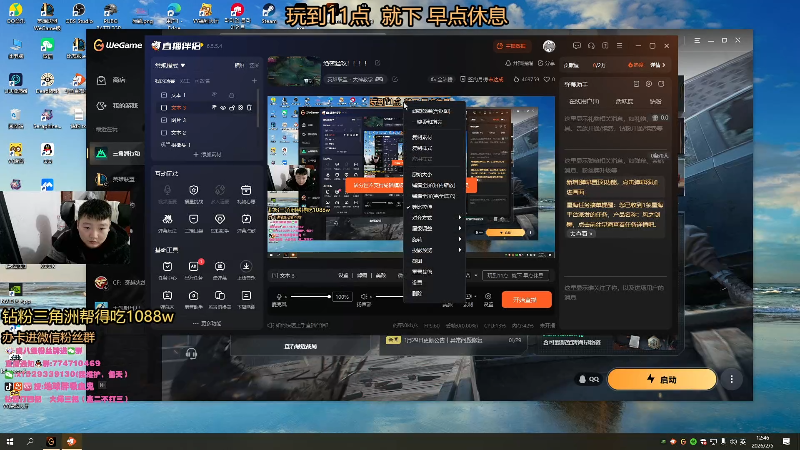
Task: Toggle lock icon on 文本 3 row
Action: point(232,108)
